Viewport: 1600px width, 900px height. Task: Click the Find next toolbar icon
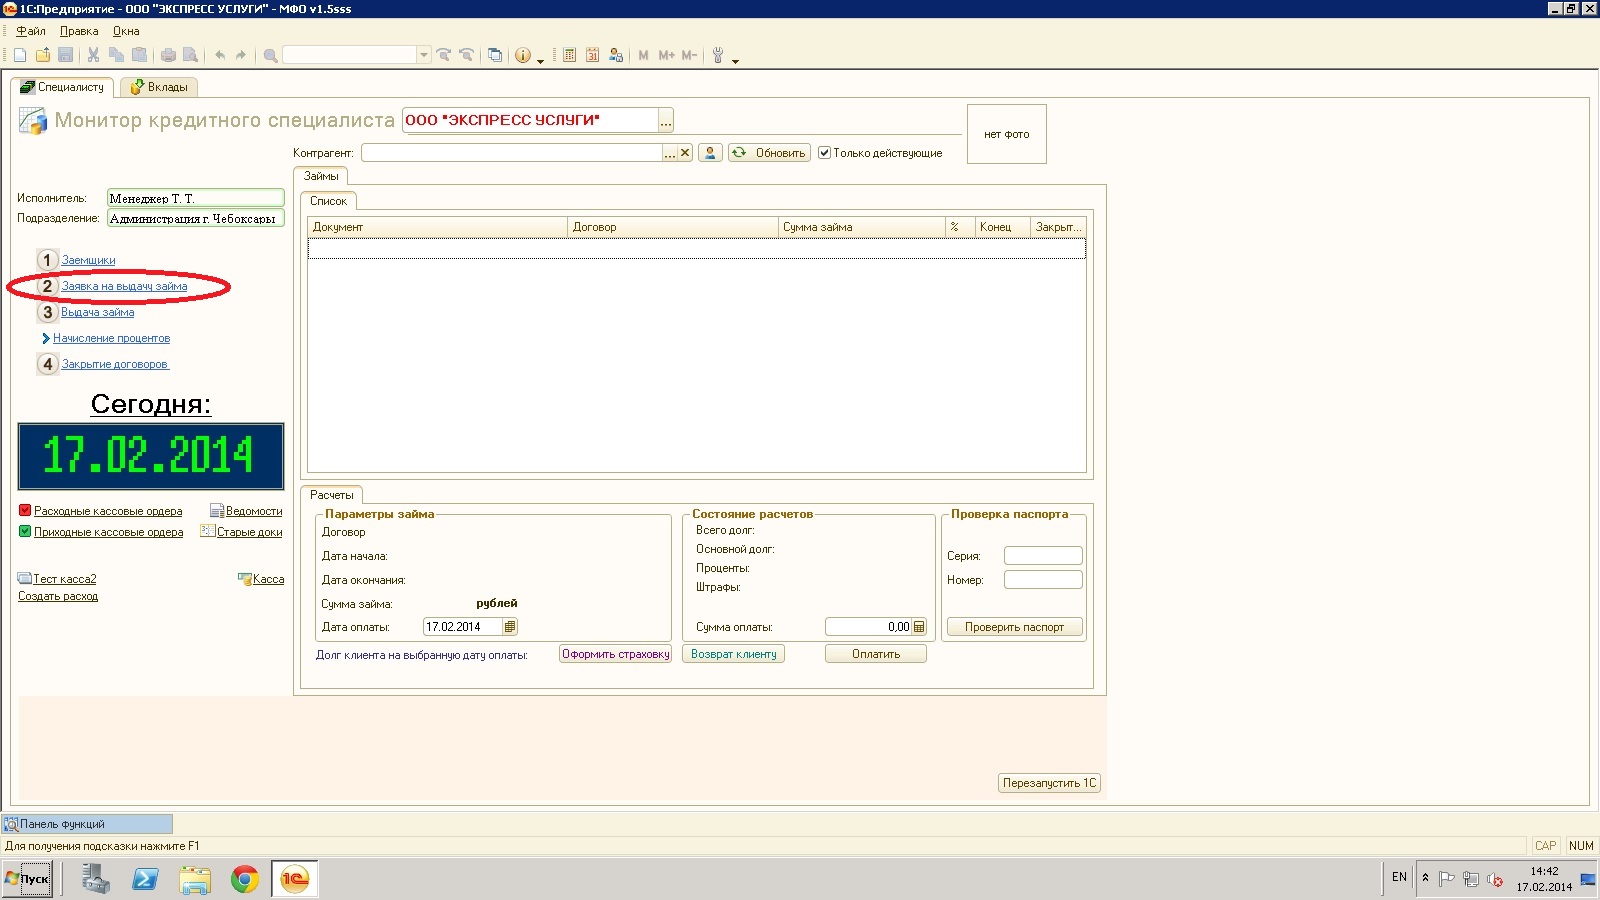[x=444, y=55]
